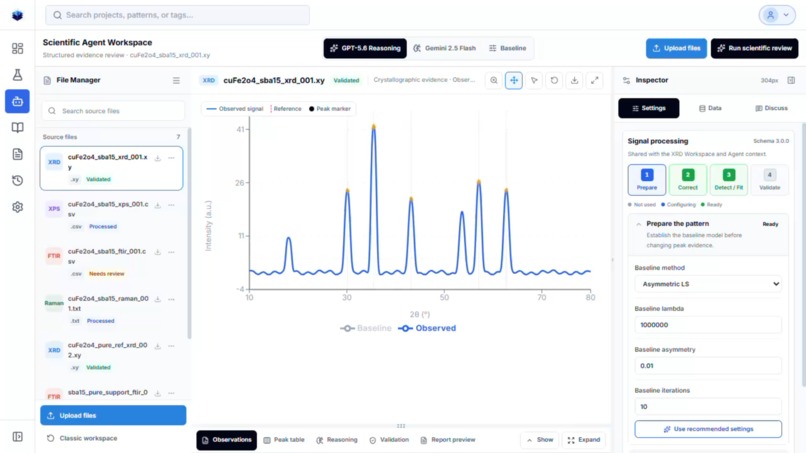Switch to the Settings tab in Inspector
This screenshot has width=806, height=453.
click(649, 108)
